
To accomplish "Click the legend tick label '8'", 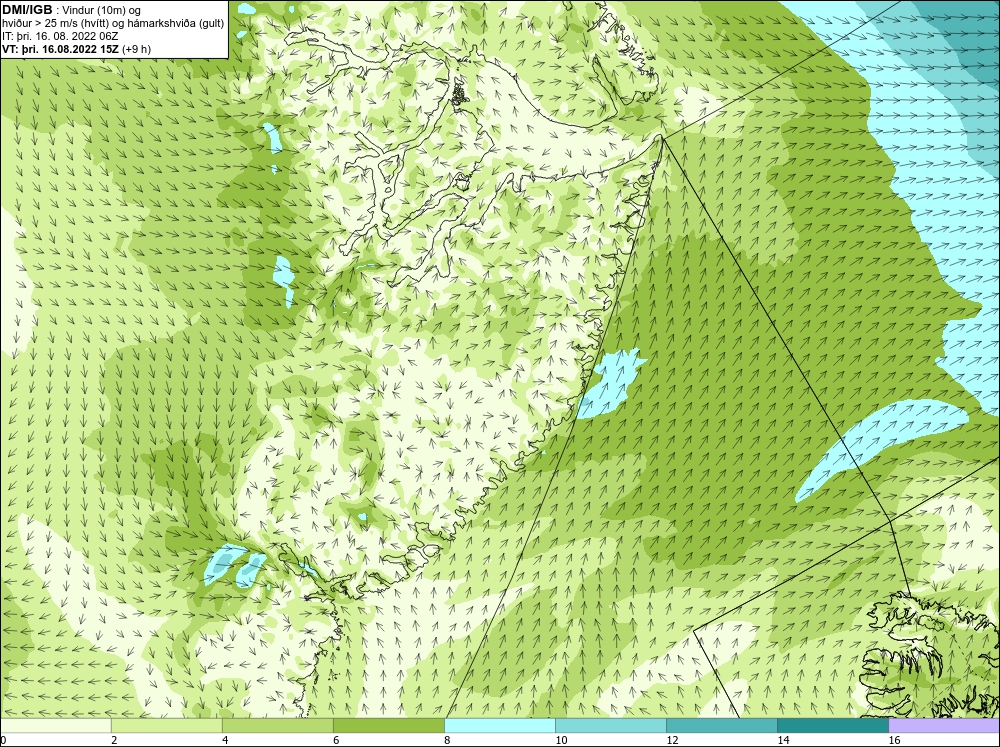I will click(447, 740).
